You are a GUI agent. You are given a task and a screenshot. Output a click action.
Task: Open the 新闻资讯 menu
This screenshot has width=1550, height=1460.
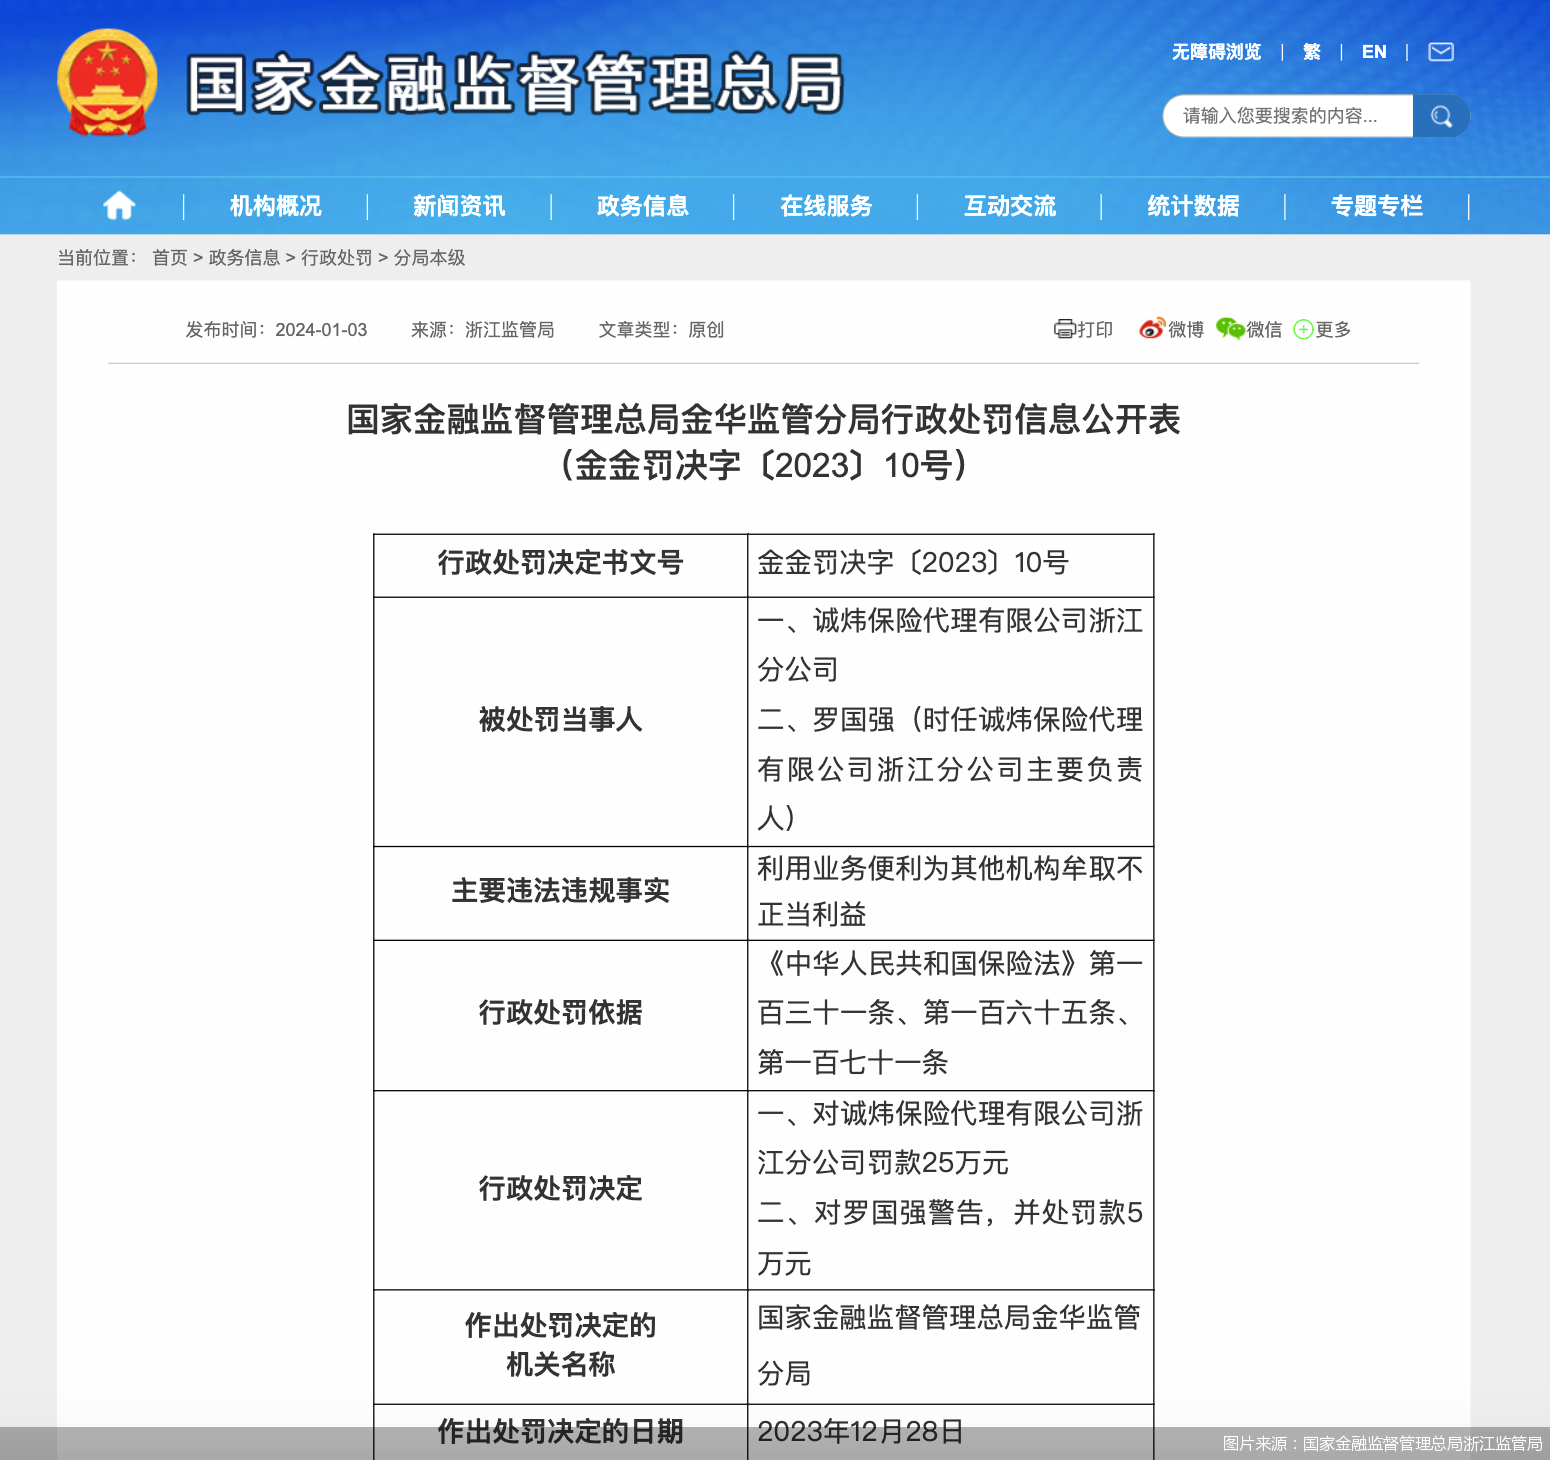point(459,206)
